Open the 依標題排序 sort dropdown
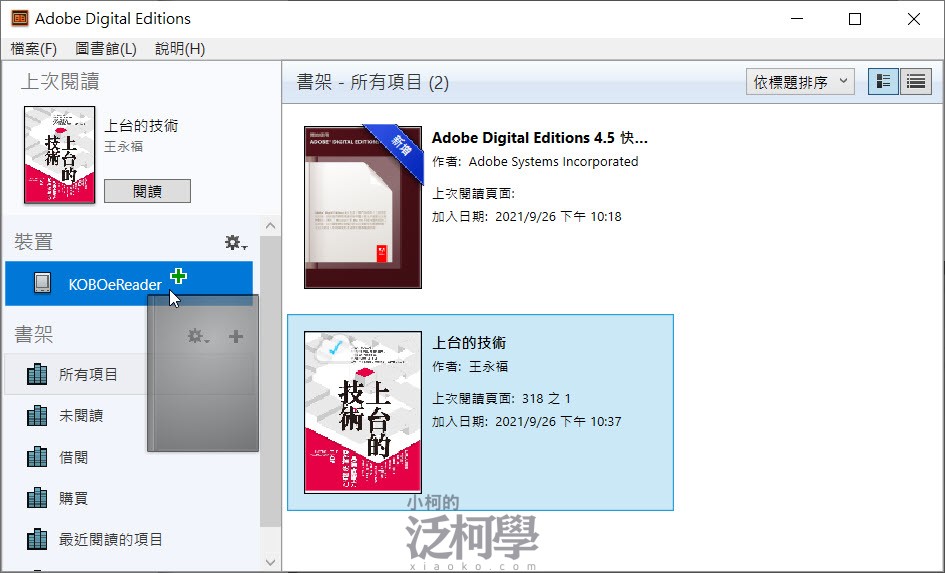The height and width of the screenshot is (573, 945). pyautogui.click(x=800, y=82)
